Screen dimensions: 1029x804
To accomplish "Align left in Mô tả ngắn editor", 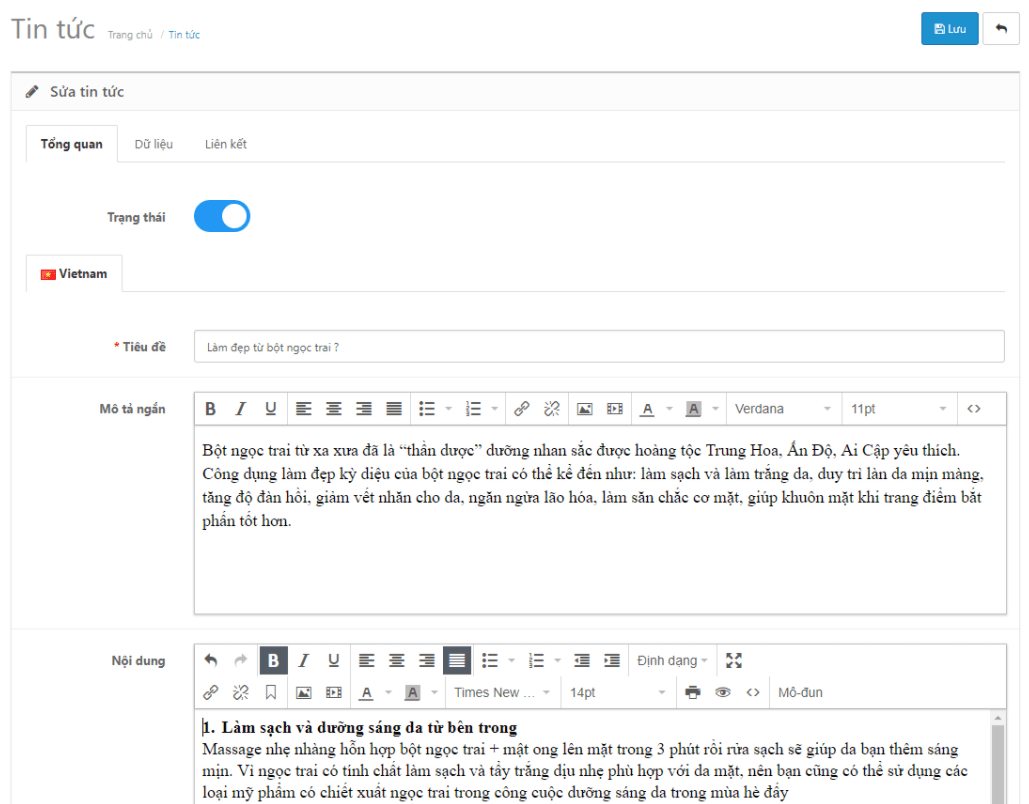I will click(x=303, y=409).
